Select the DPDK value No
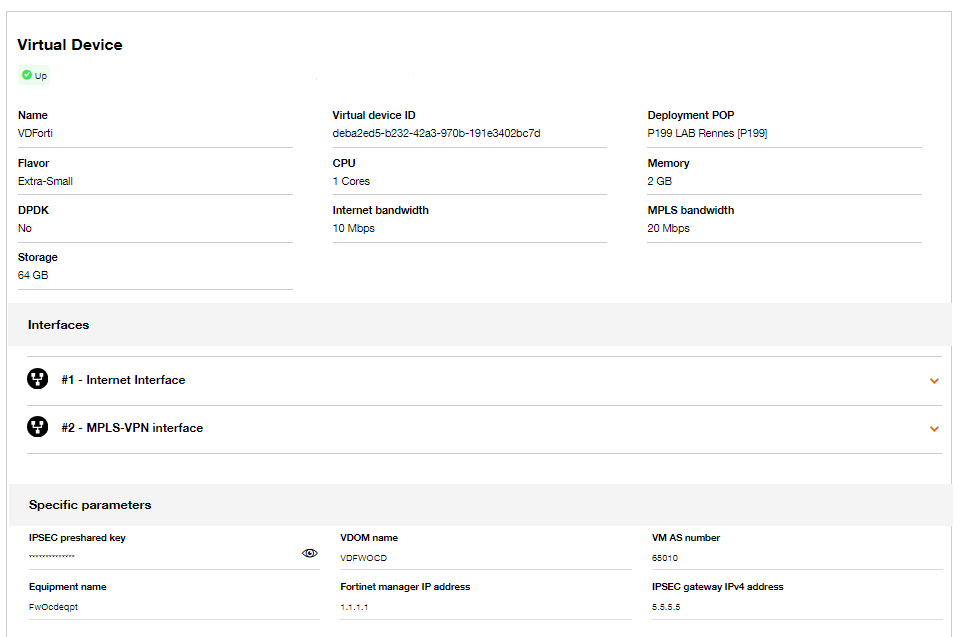Image resolution: width=967 pixels, height=637 pixels. click(x=25, y=228)
